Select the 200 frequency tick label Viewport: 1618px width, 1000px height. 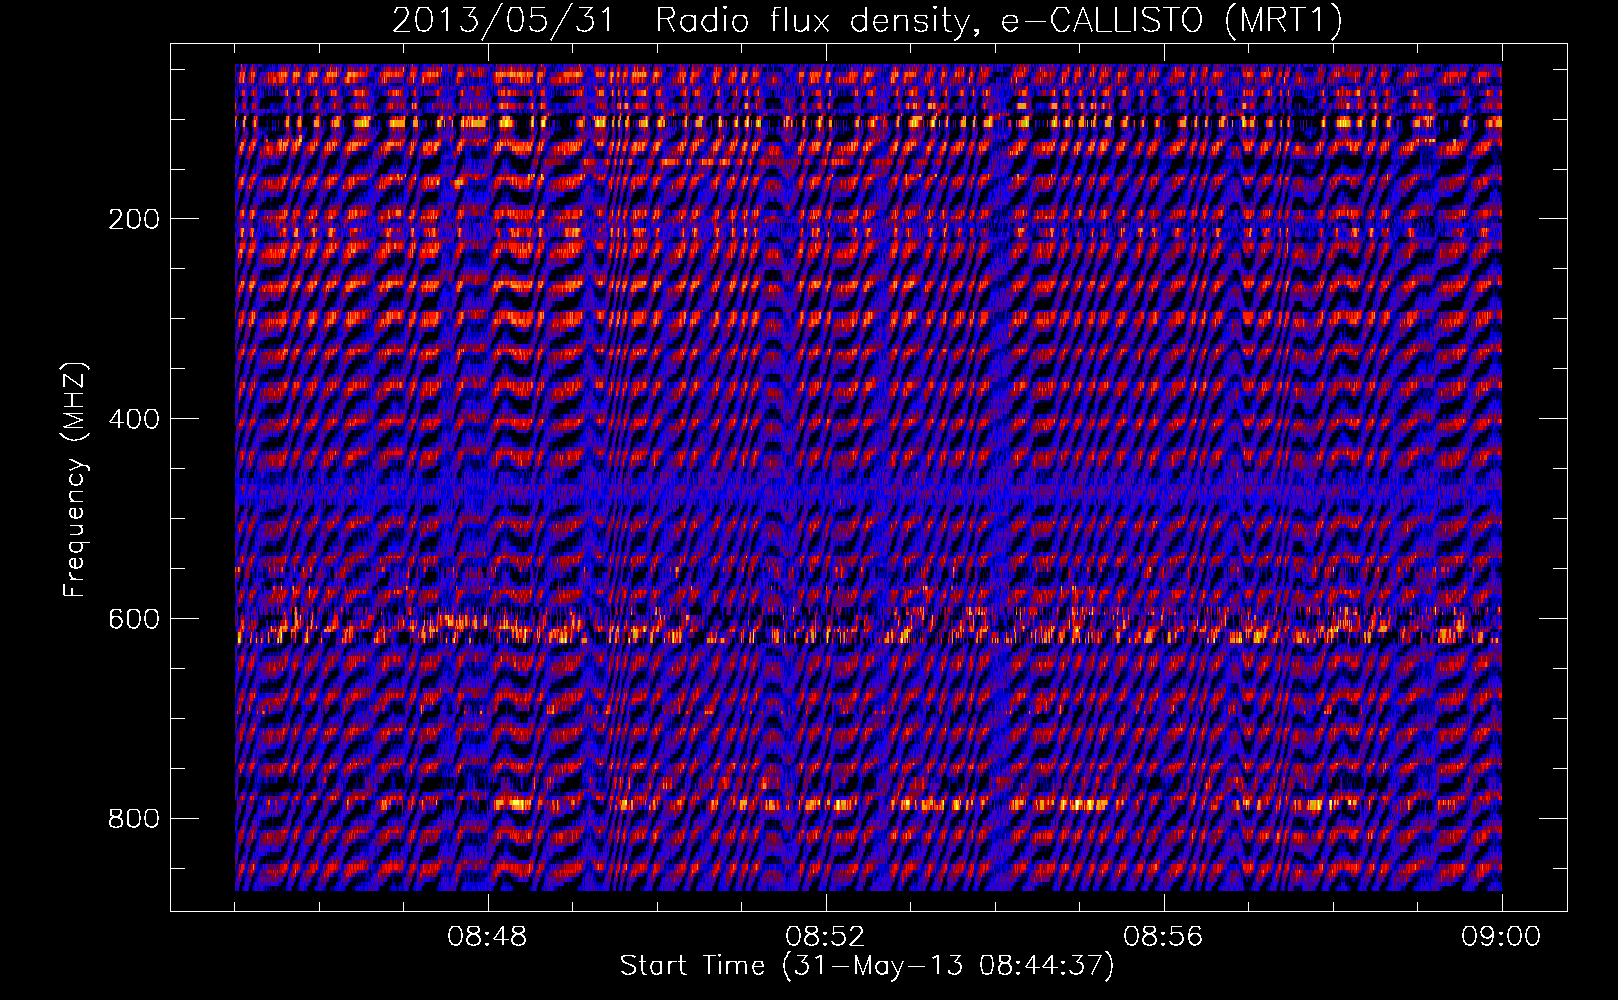click(134, 219)
